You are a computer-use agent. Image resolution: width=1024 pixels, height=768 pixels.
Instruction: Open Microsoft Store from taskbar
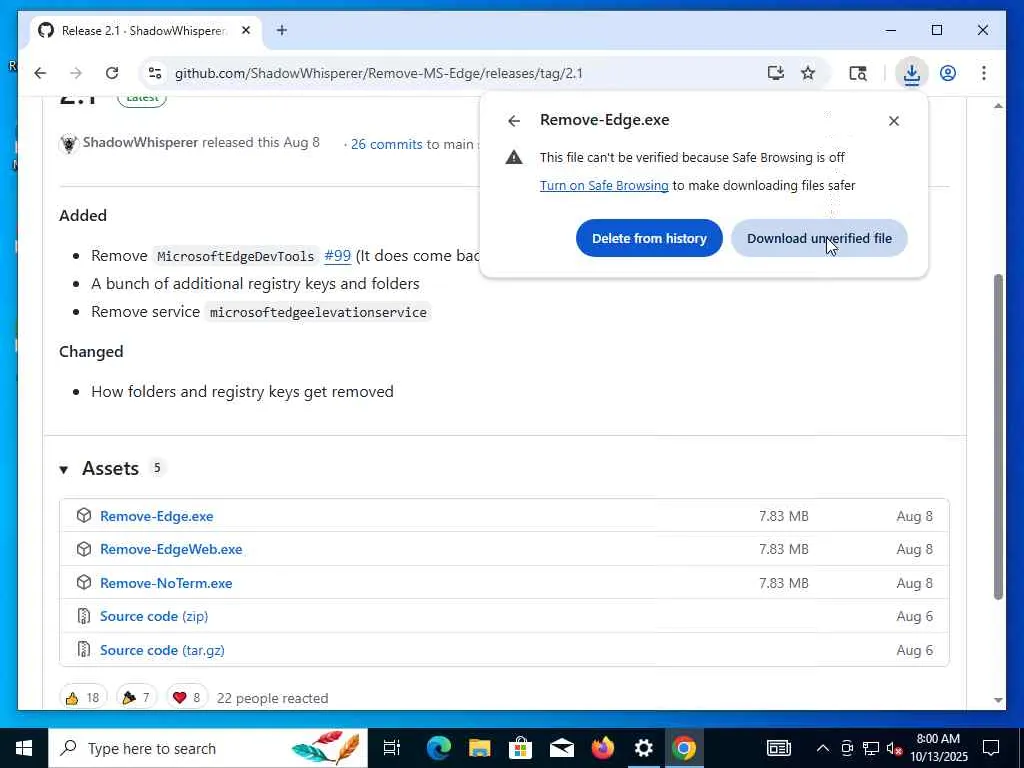pyautogui.click(x=520, y=748)
